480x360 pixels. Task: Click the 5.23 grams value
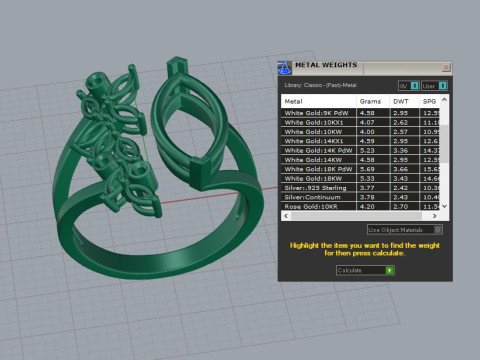[x=367, y=151]
